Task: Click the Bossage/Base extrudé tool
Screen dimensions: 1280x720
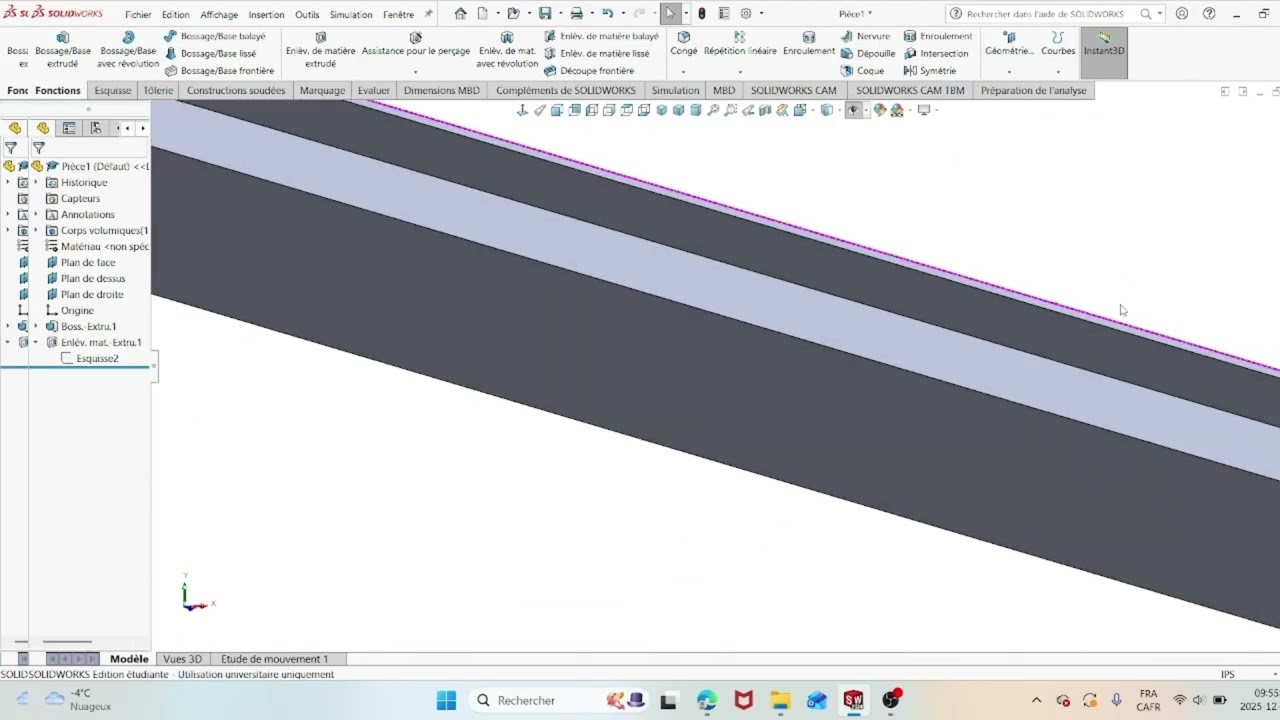Action: [62, 49]
